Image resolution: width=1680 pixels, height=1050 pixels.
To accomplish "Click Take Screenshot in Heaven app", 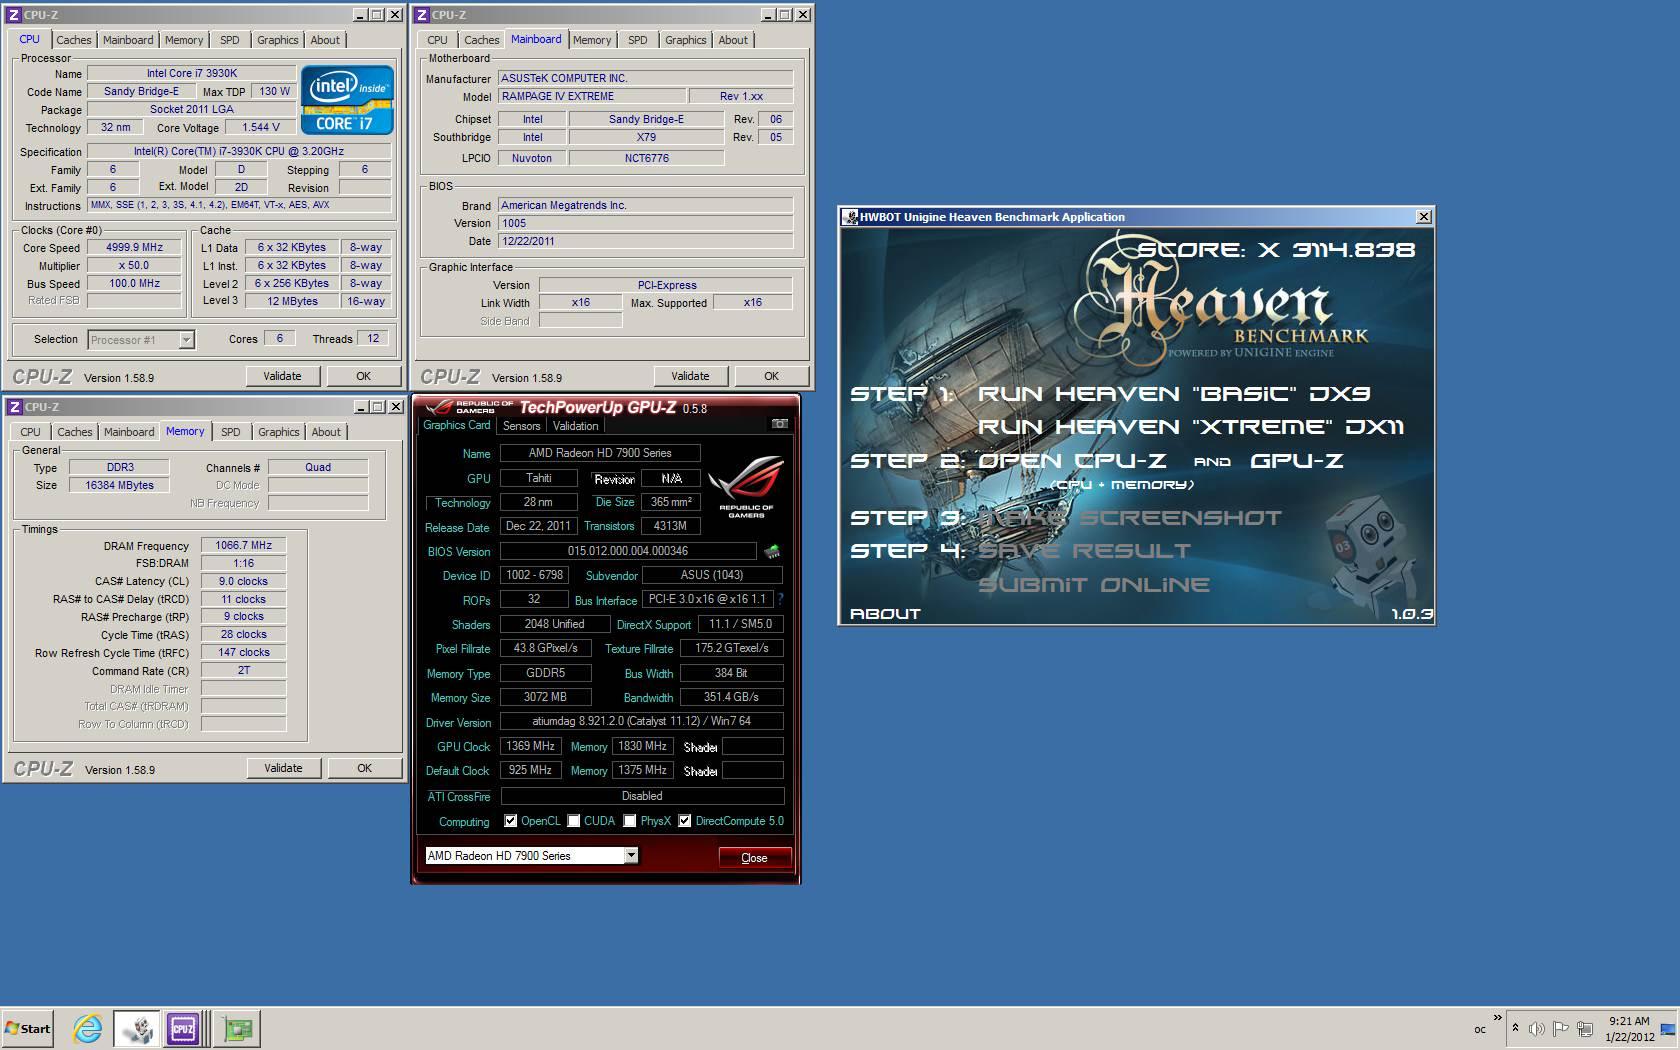I will pyautogui.click(x=1129, y=518).
